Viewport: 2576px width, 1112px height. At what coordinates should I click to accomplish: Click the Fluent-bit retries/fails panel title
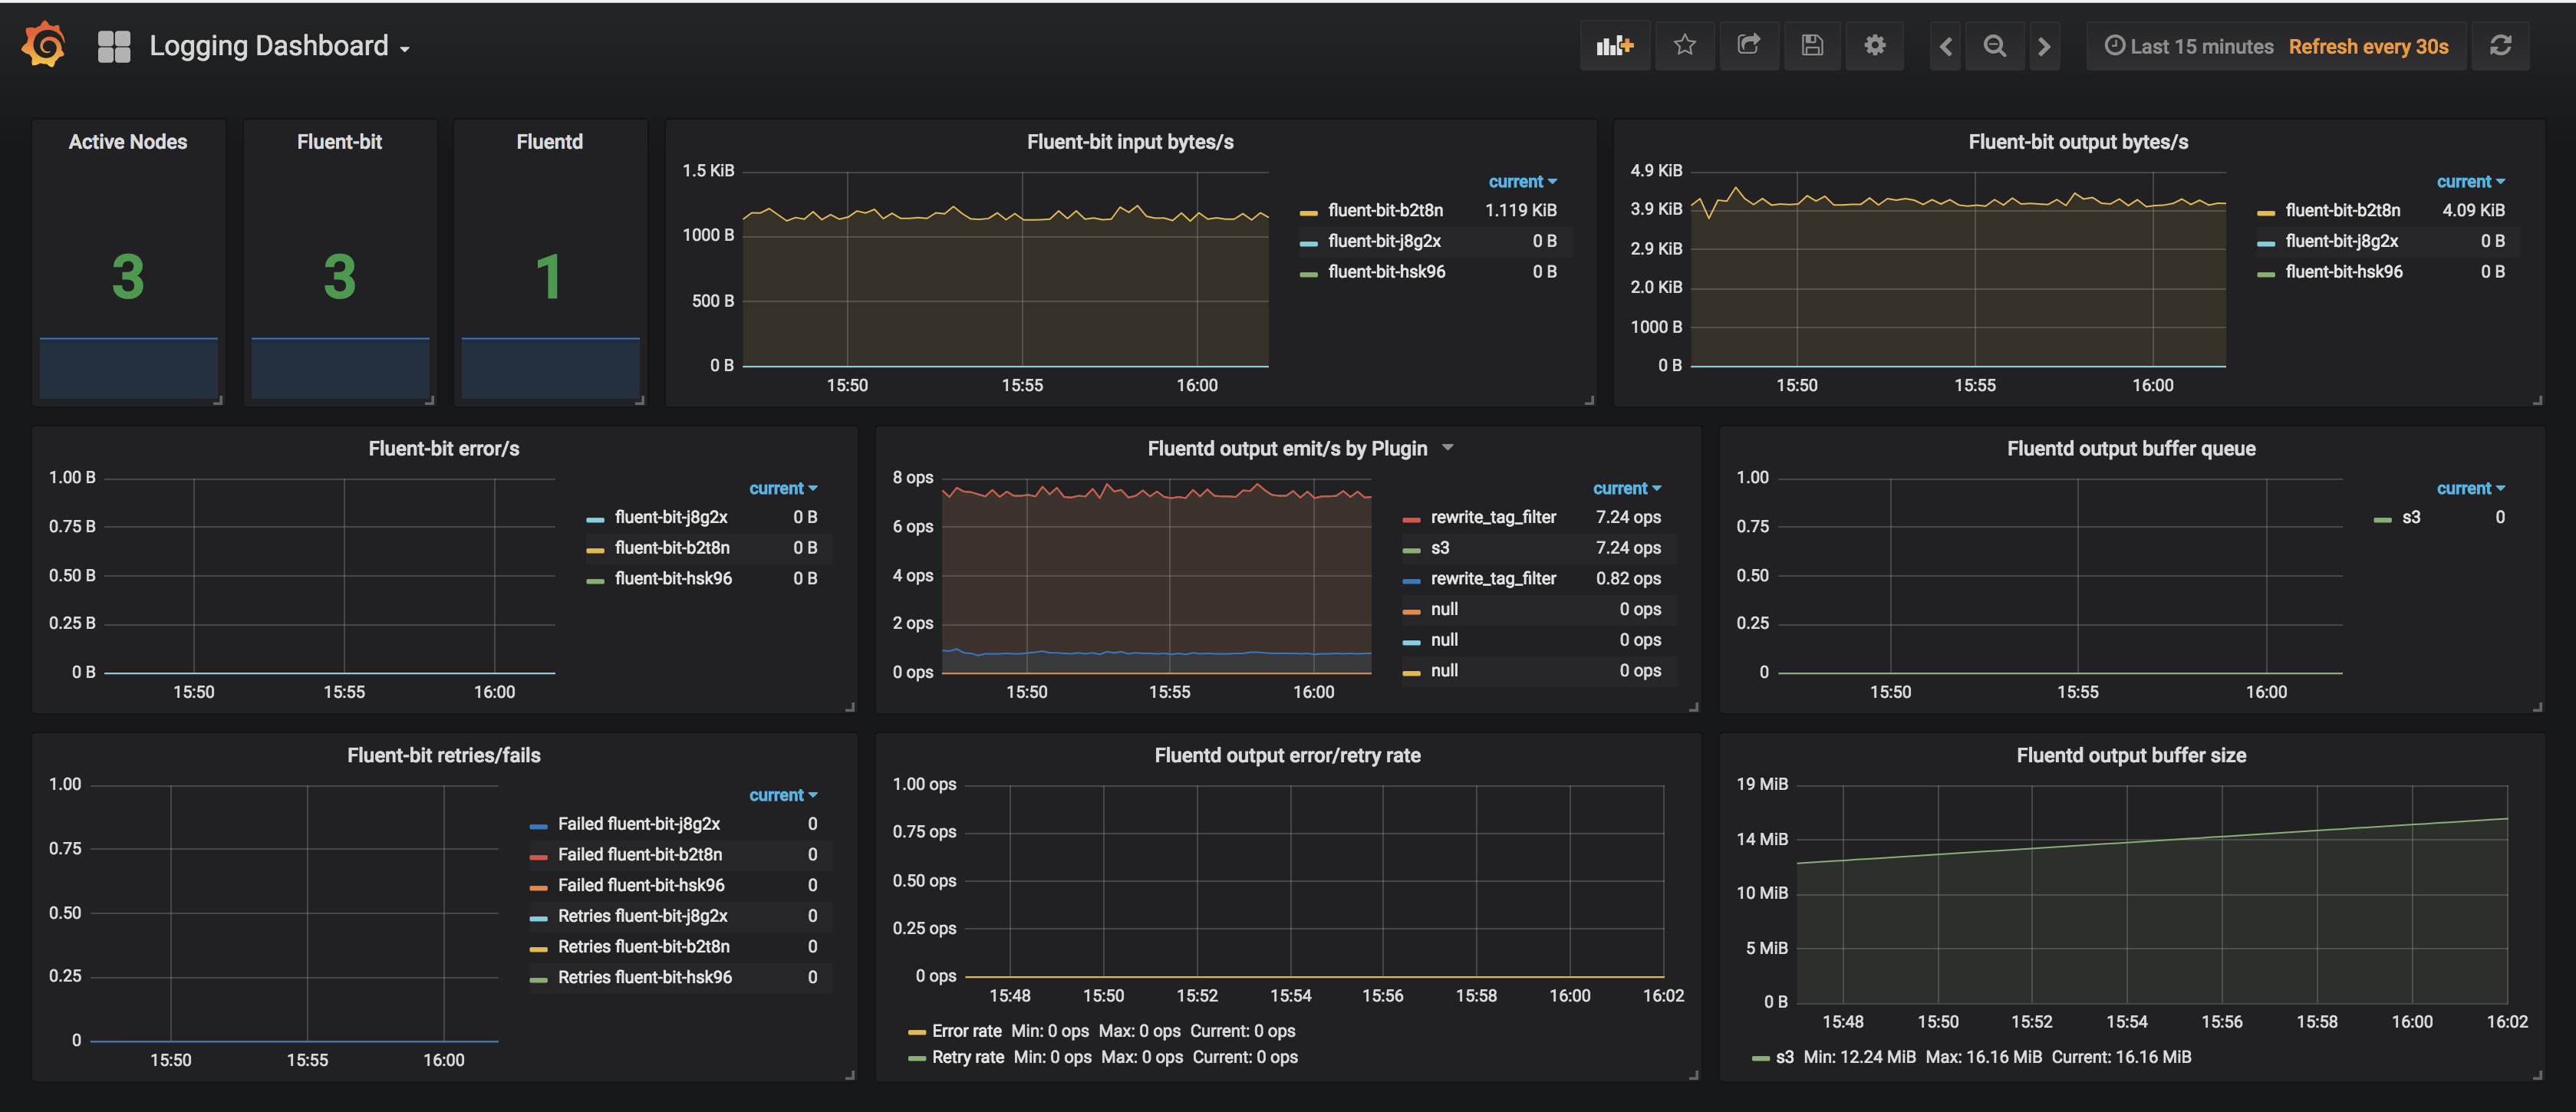coord(443,755)
